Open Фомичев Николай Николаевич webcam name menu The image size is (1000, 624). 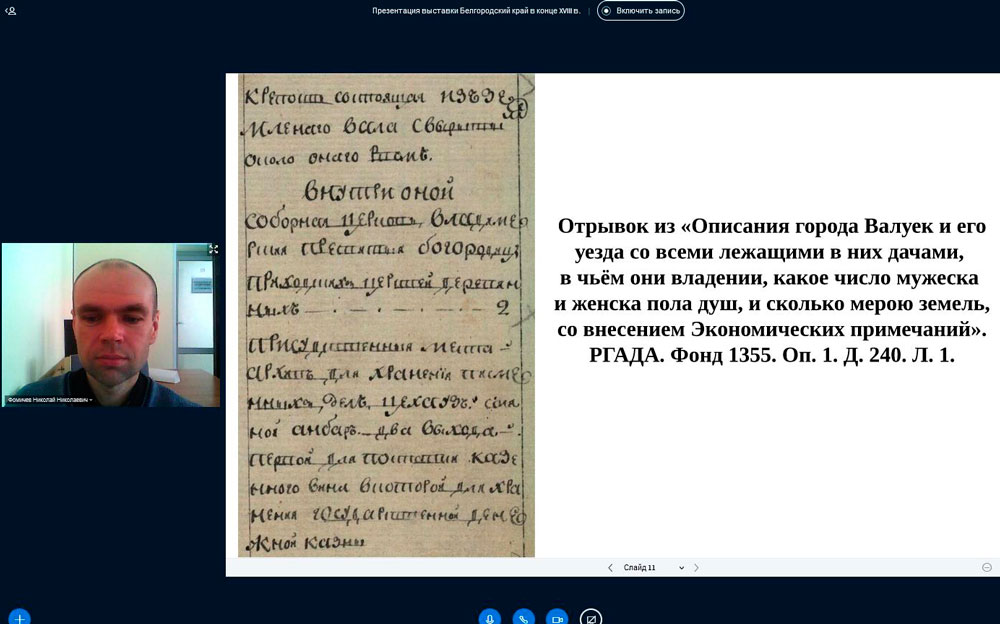50,399
